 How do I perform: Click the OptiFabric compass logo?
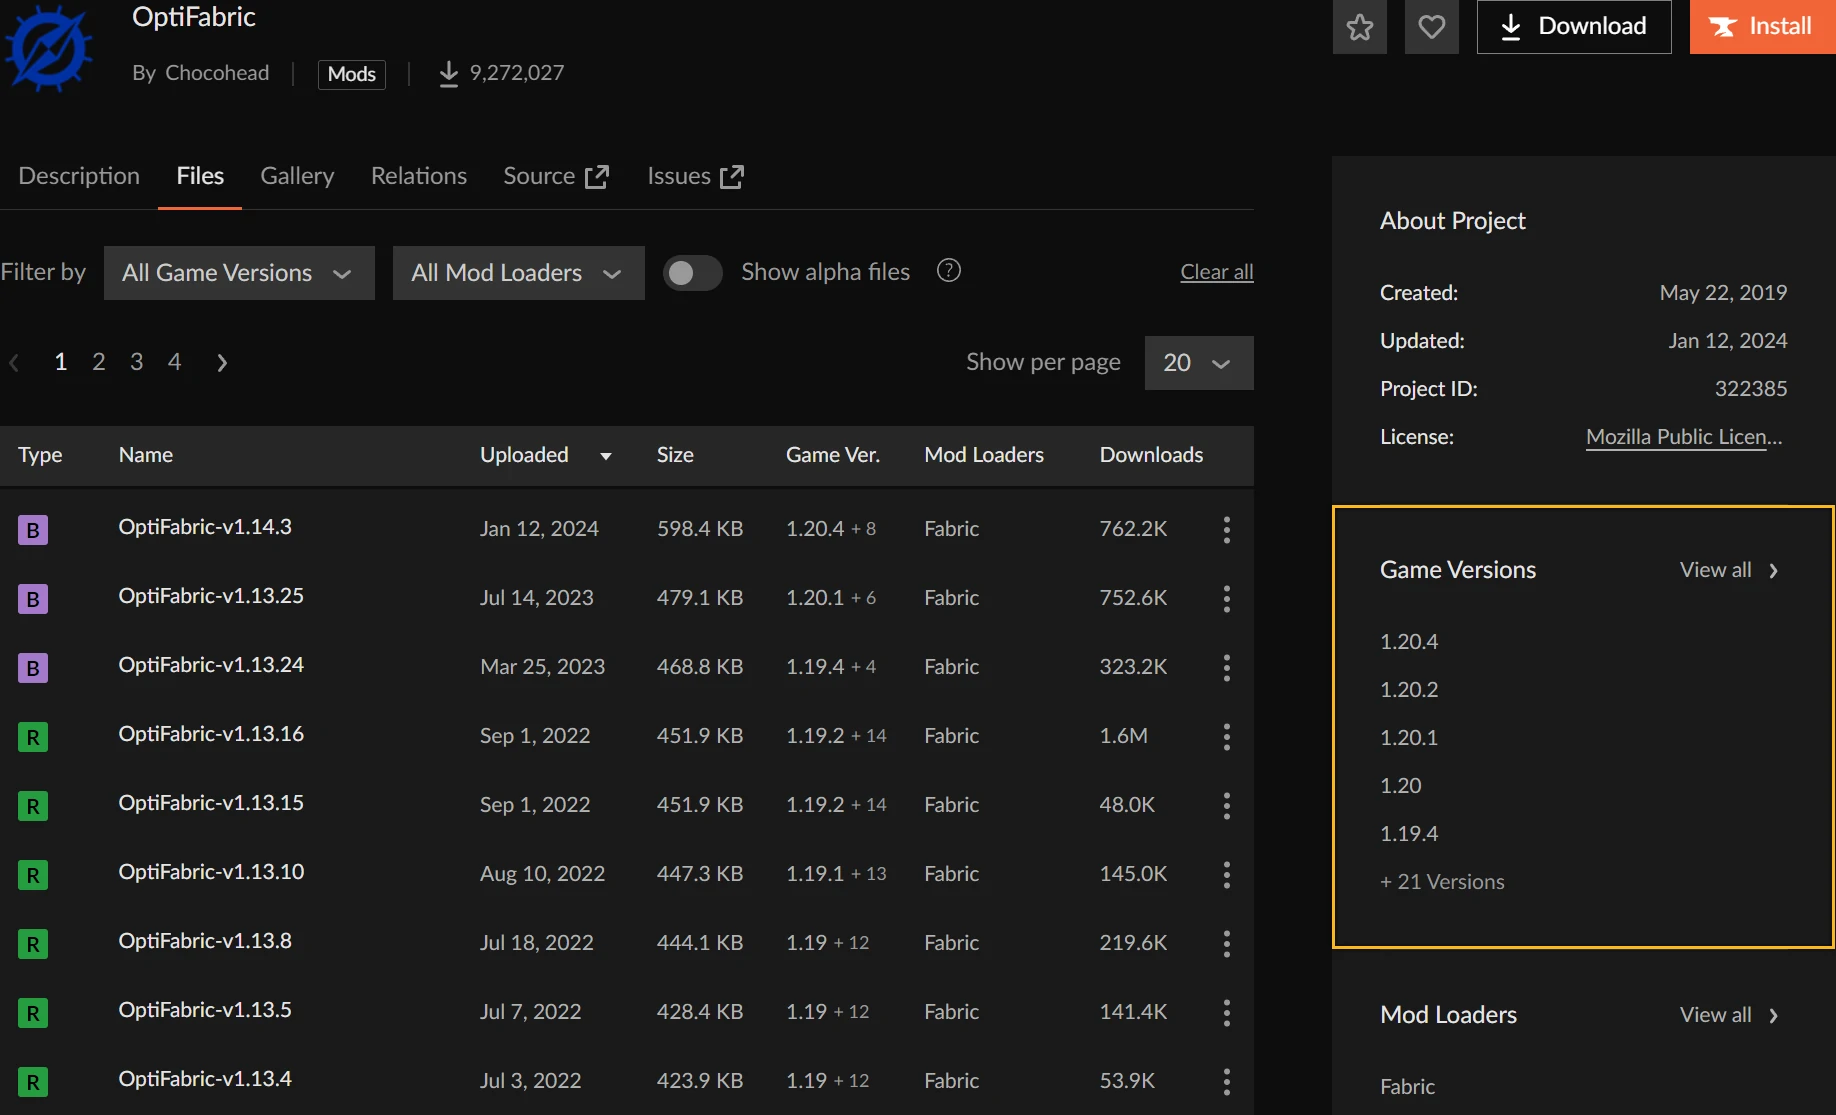coord(48,48)
